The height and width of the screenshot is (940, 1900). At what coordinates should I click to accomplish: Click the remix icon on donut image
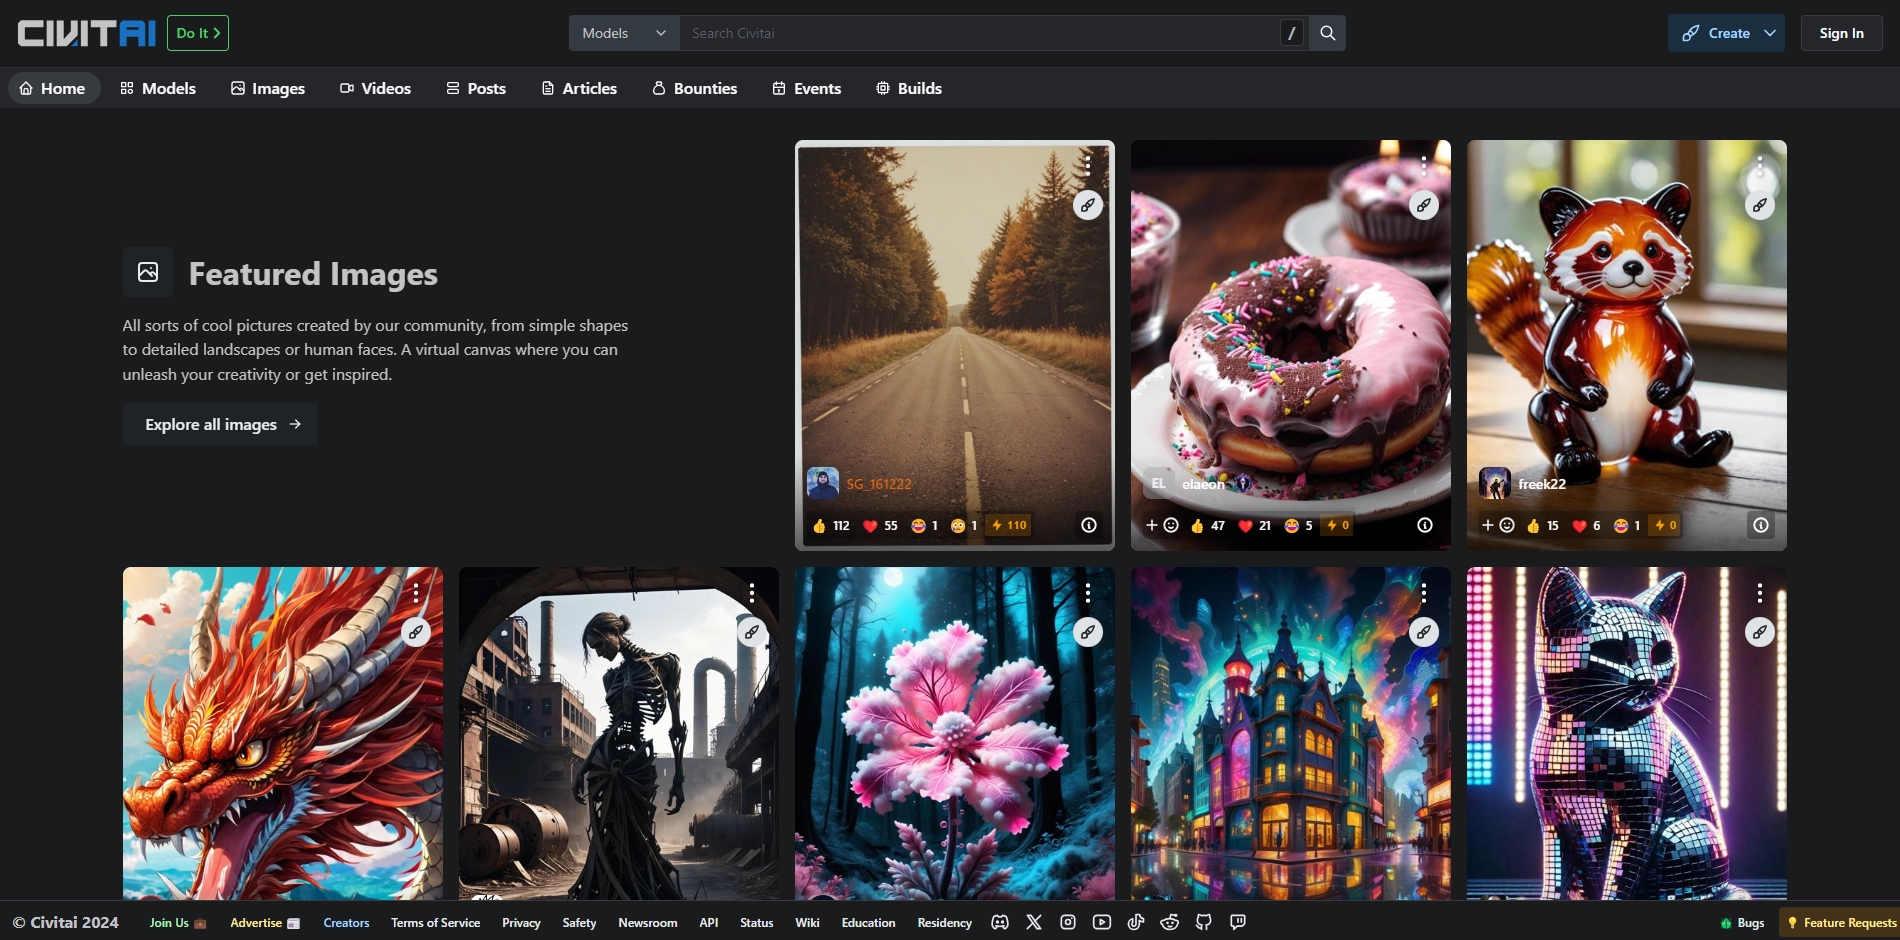click(x=1423, y=205)
